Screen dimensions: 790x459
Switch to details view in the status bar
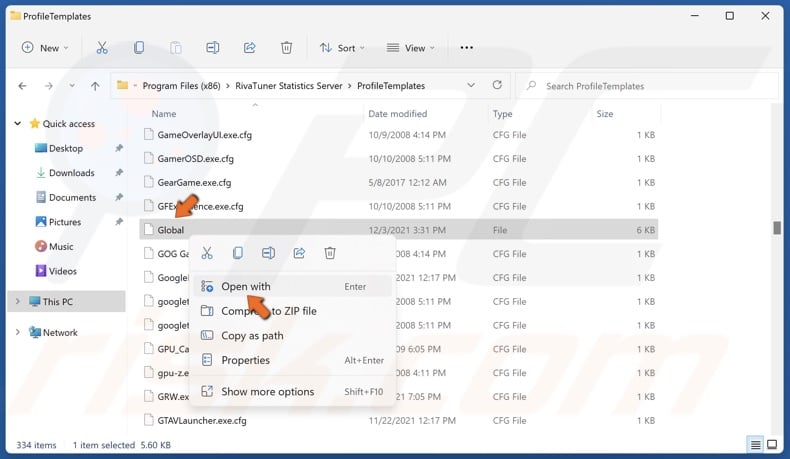coord(755,445)
